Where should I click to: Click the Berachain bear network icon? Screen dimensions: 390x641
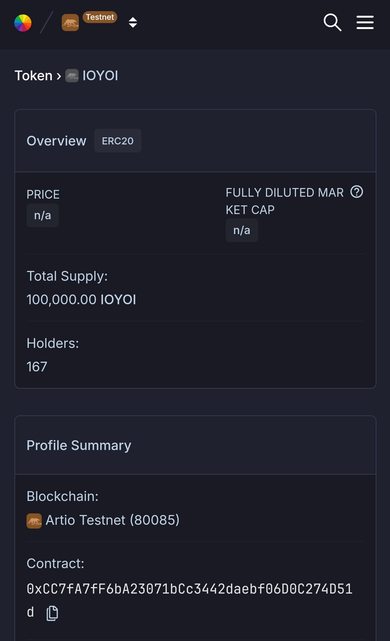(x=70, y=23)
